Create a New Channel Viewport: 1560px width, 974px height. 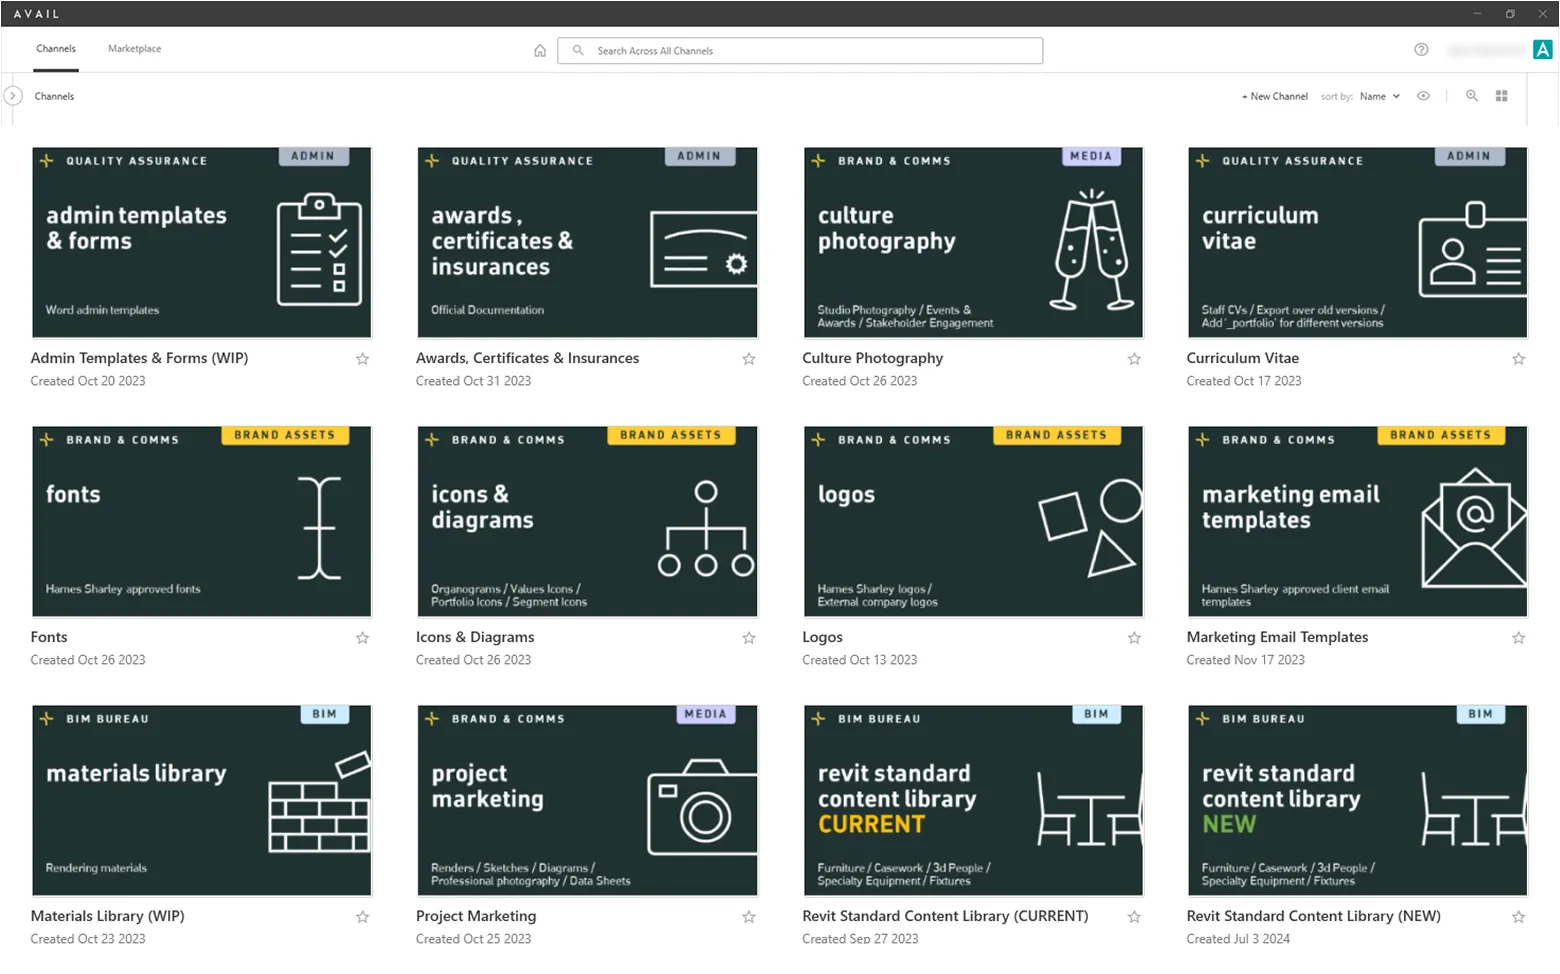pos(1275,97)
